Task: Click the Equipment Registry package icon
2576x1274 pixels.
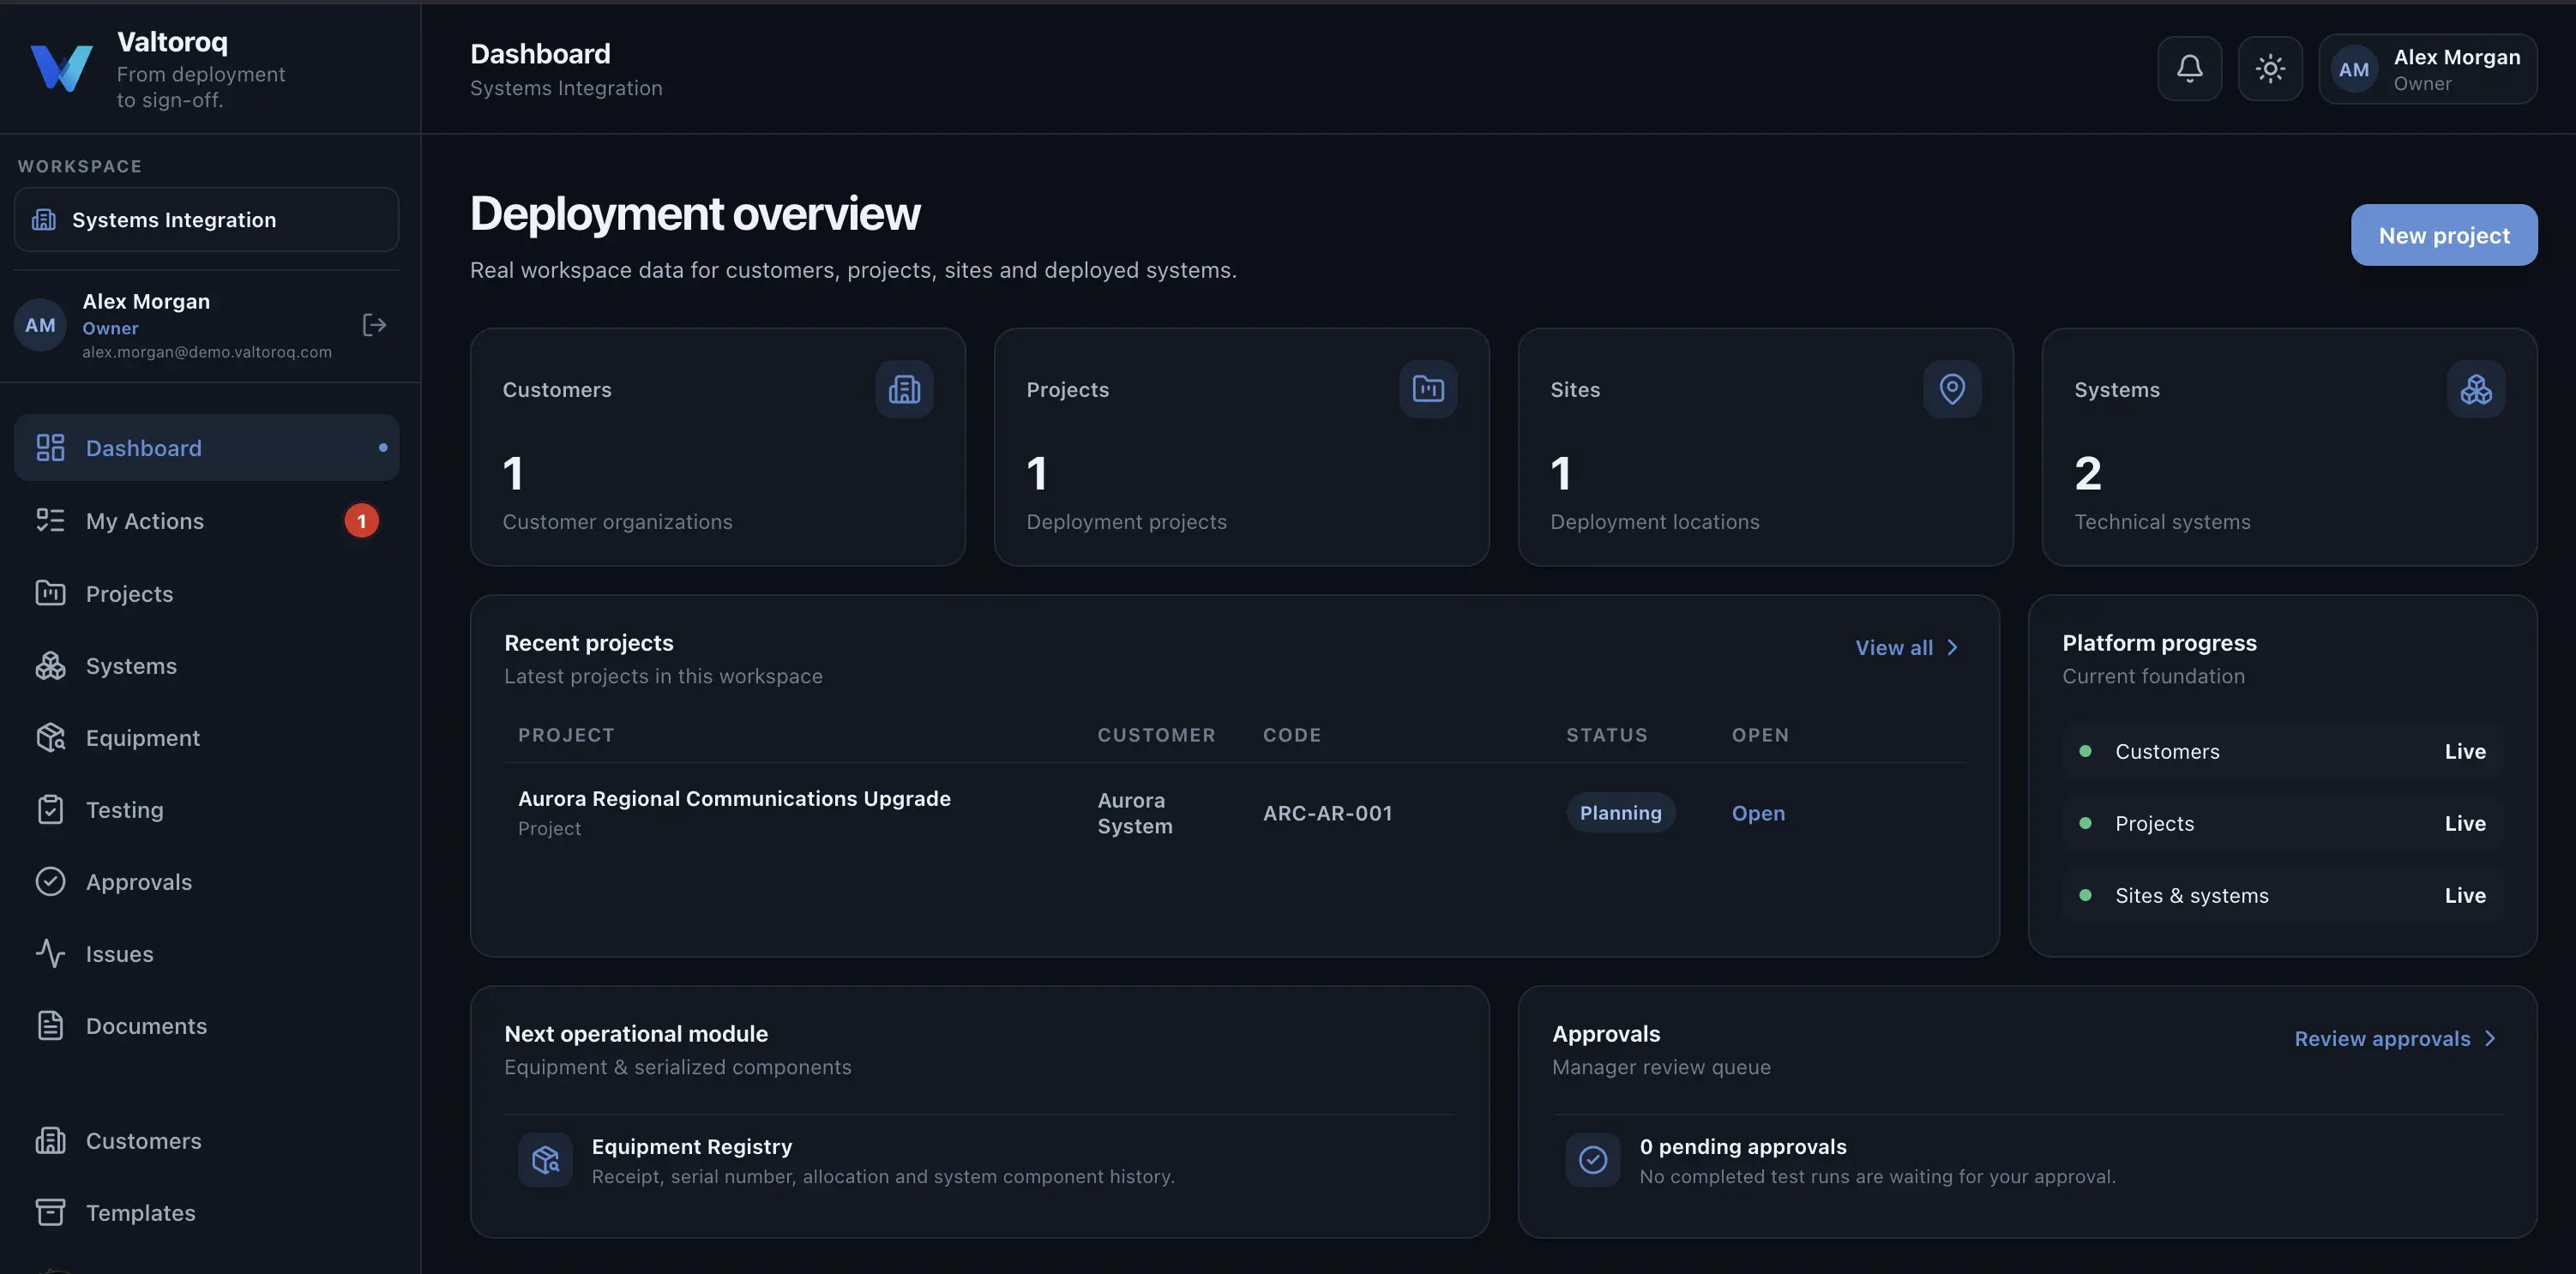Action: point(545,1160)
